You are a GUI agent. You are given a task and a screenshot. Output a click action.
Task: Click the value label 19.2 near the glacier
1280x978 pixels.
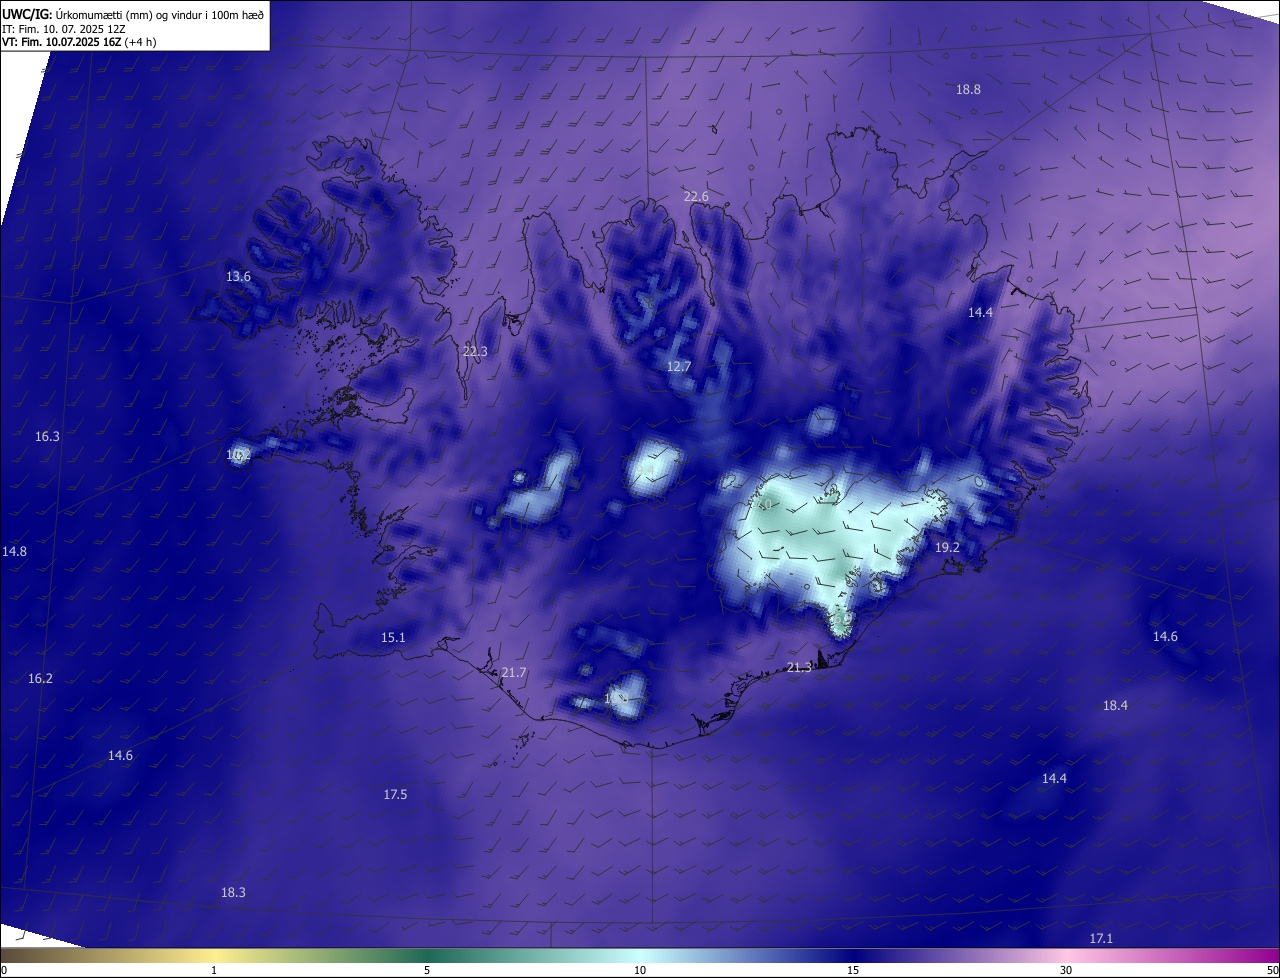[947, 547]
